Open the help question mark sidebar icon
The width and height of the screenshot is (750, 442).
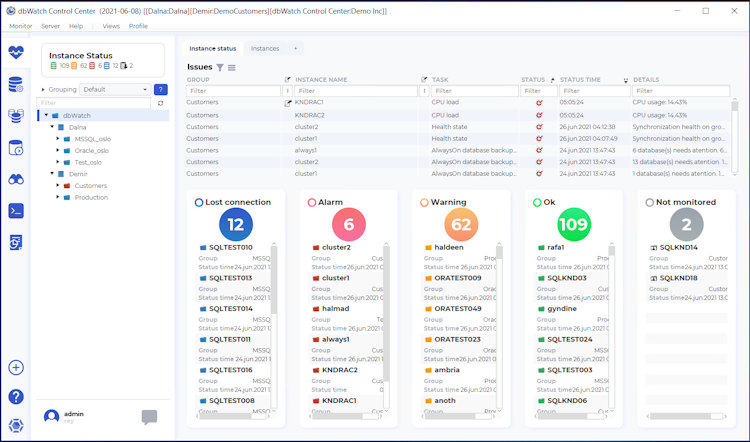(x=16, y=397)
